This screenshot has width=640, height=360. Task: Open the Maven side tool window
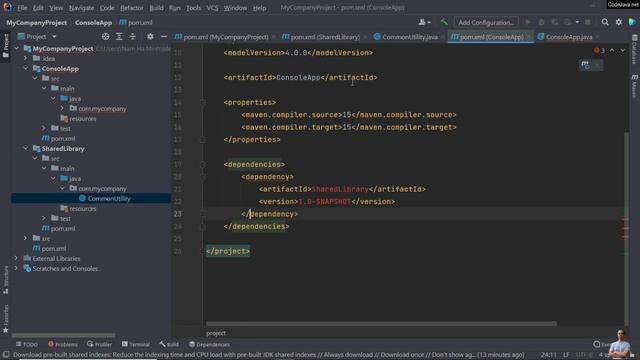[634, 86]
